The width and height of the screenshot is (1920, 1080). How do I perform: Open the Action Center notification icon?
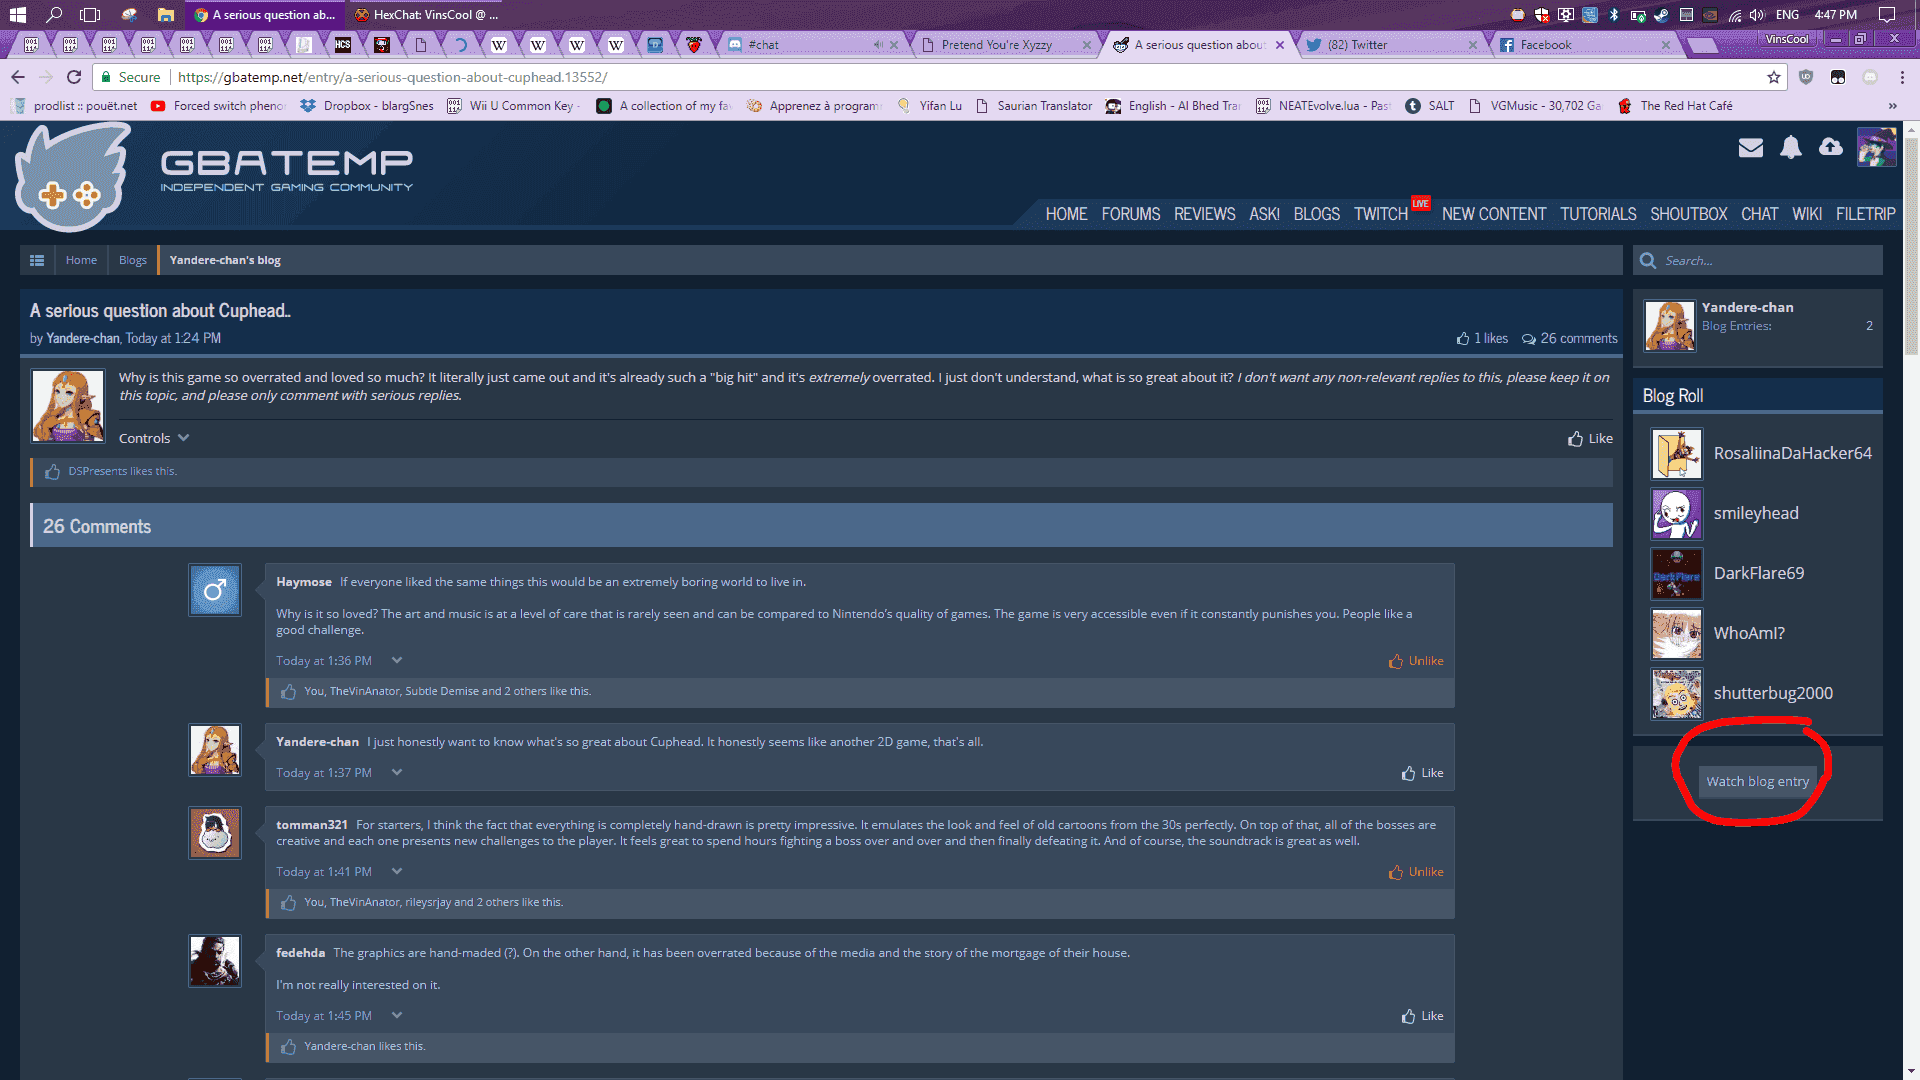[1887, 15]
